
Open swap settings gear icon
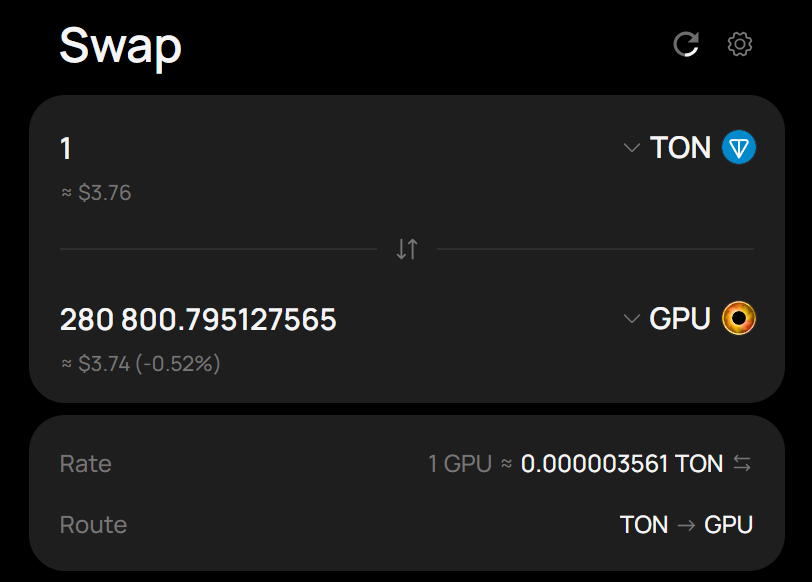pyautogui.click(x=740, y=44)
